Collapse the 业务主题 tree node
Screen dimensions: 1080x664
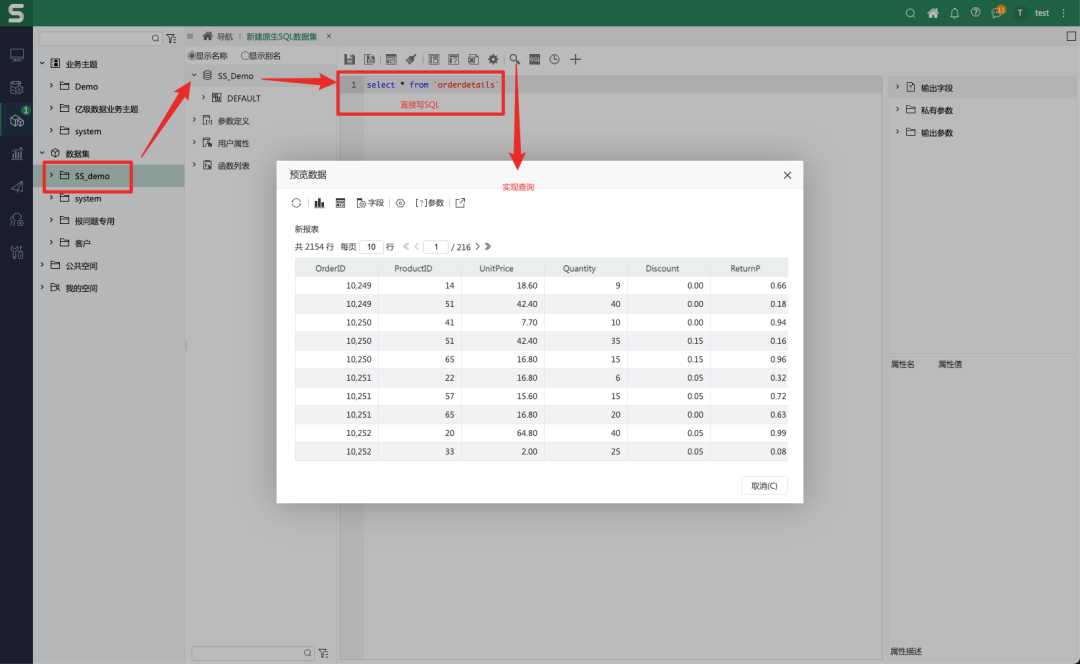(x=42, y=63)
